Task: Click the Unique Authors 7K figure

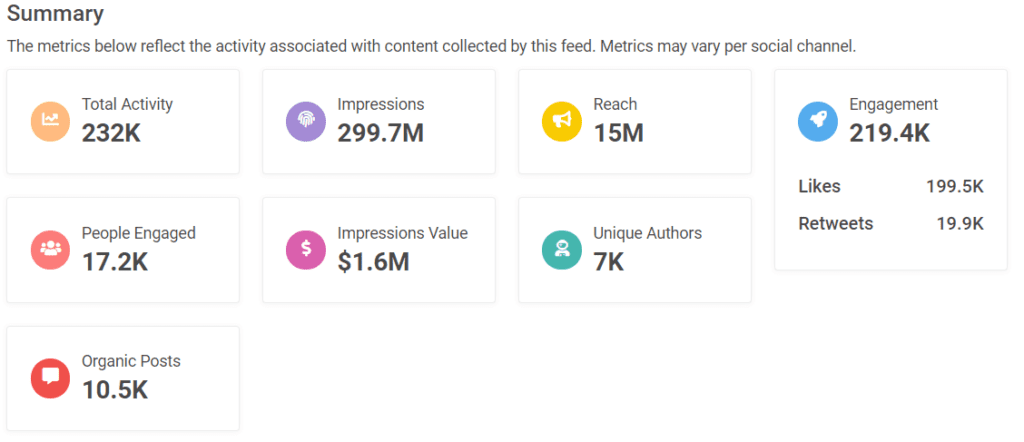Action: click(x=609, y=262)
